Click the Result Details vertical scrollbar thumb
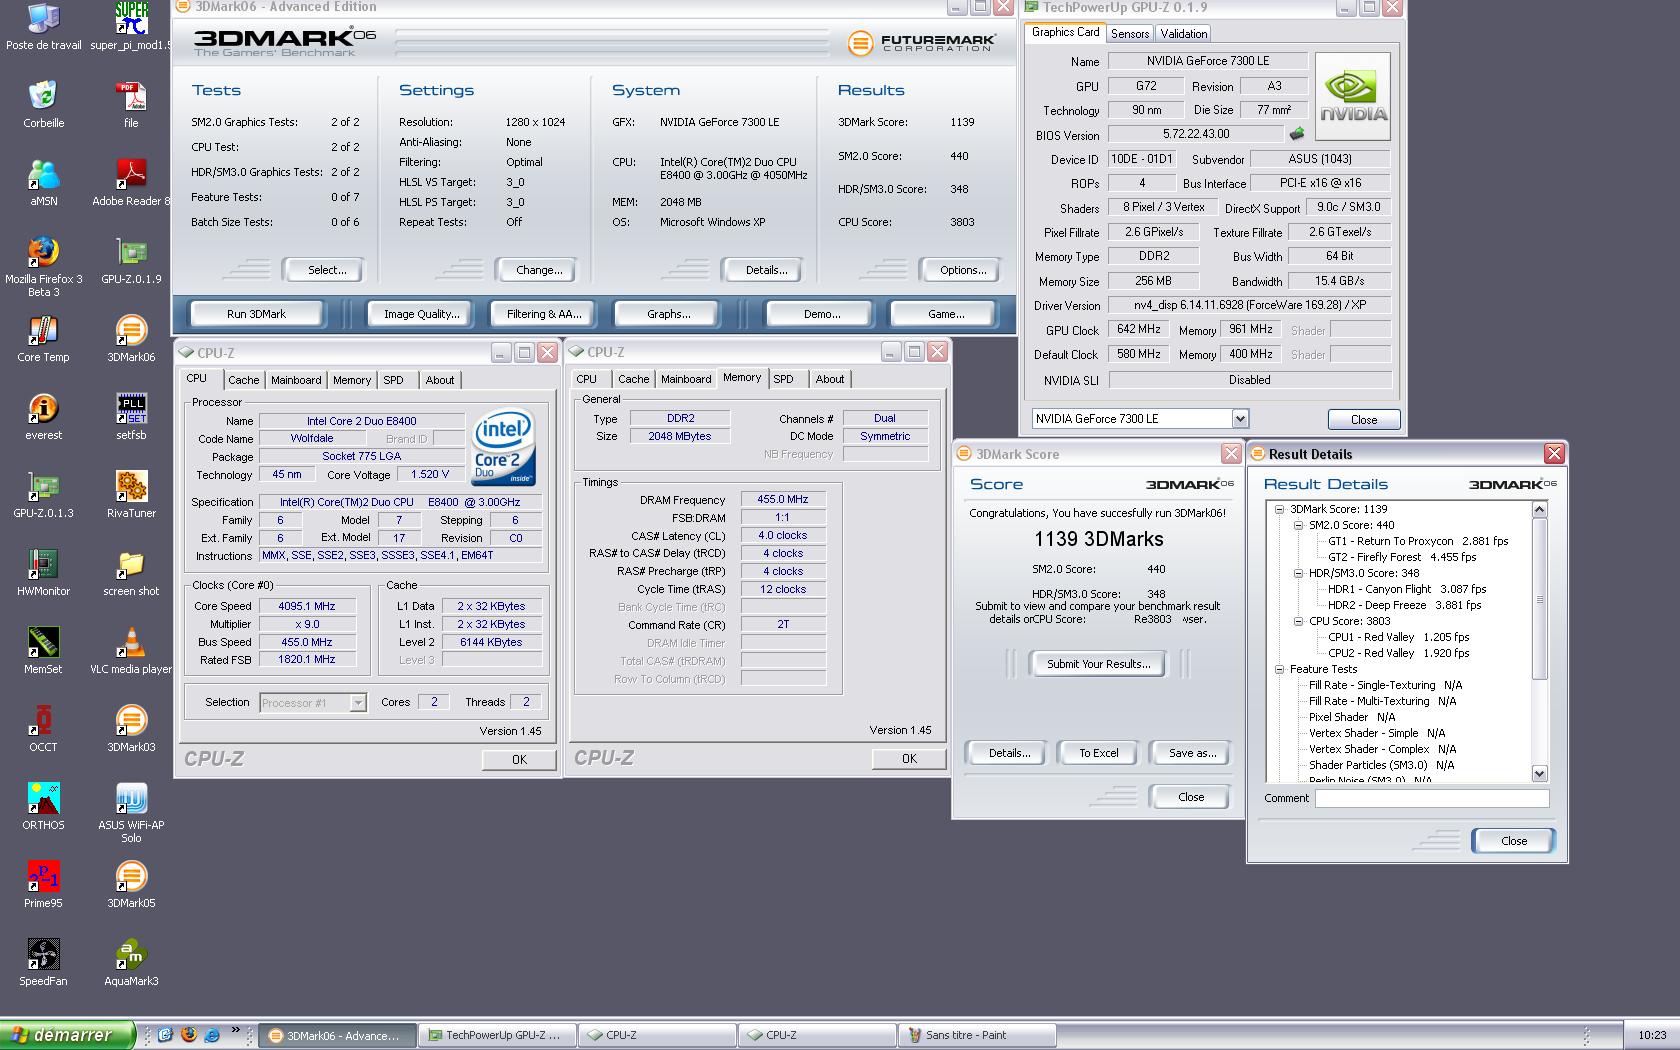This screenshot has height=1050, width=1680. (1539, 598)
